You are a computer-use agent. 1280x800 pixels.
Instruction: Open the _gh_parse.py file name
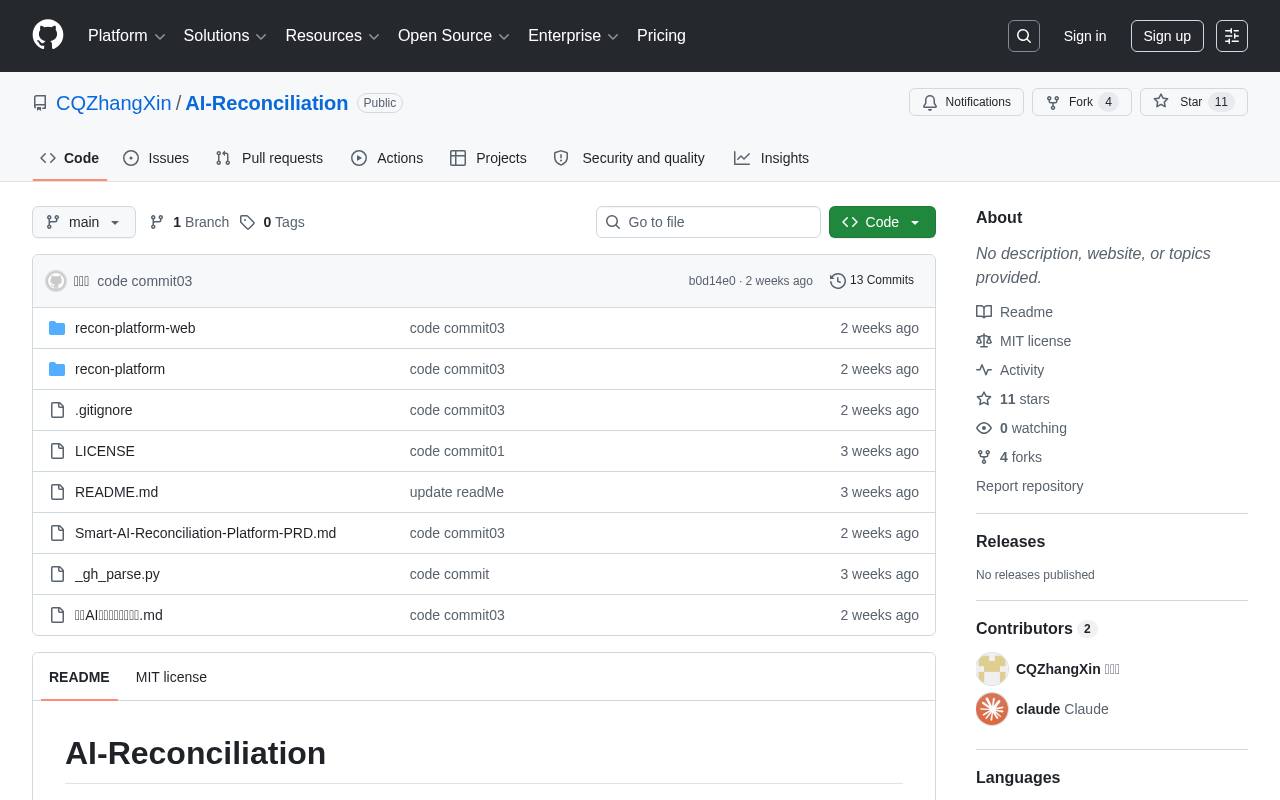117,574
